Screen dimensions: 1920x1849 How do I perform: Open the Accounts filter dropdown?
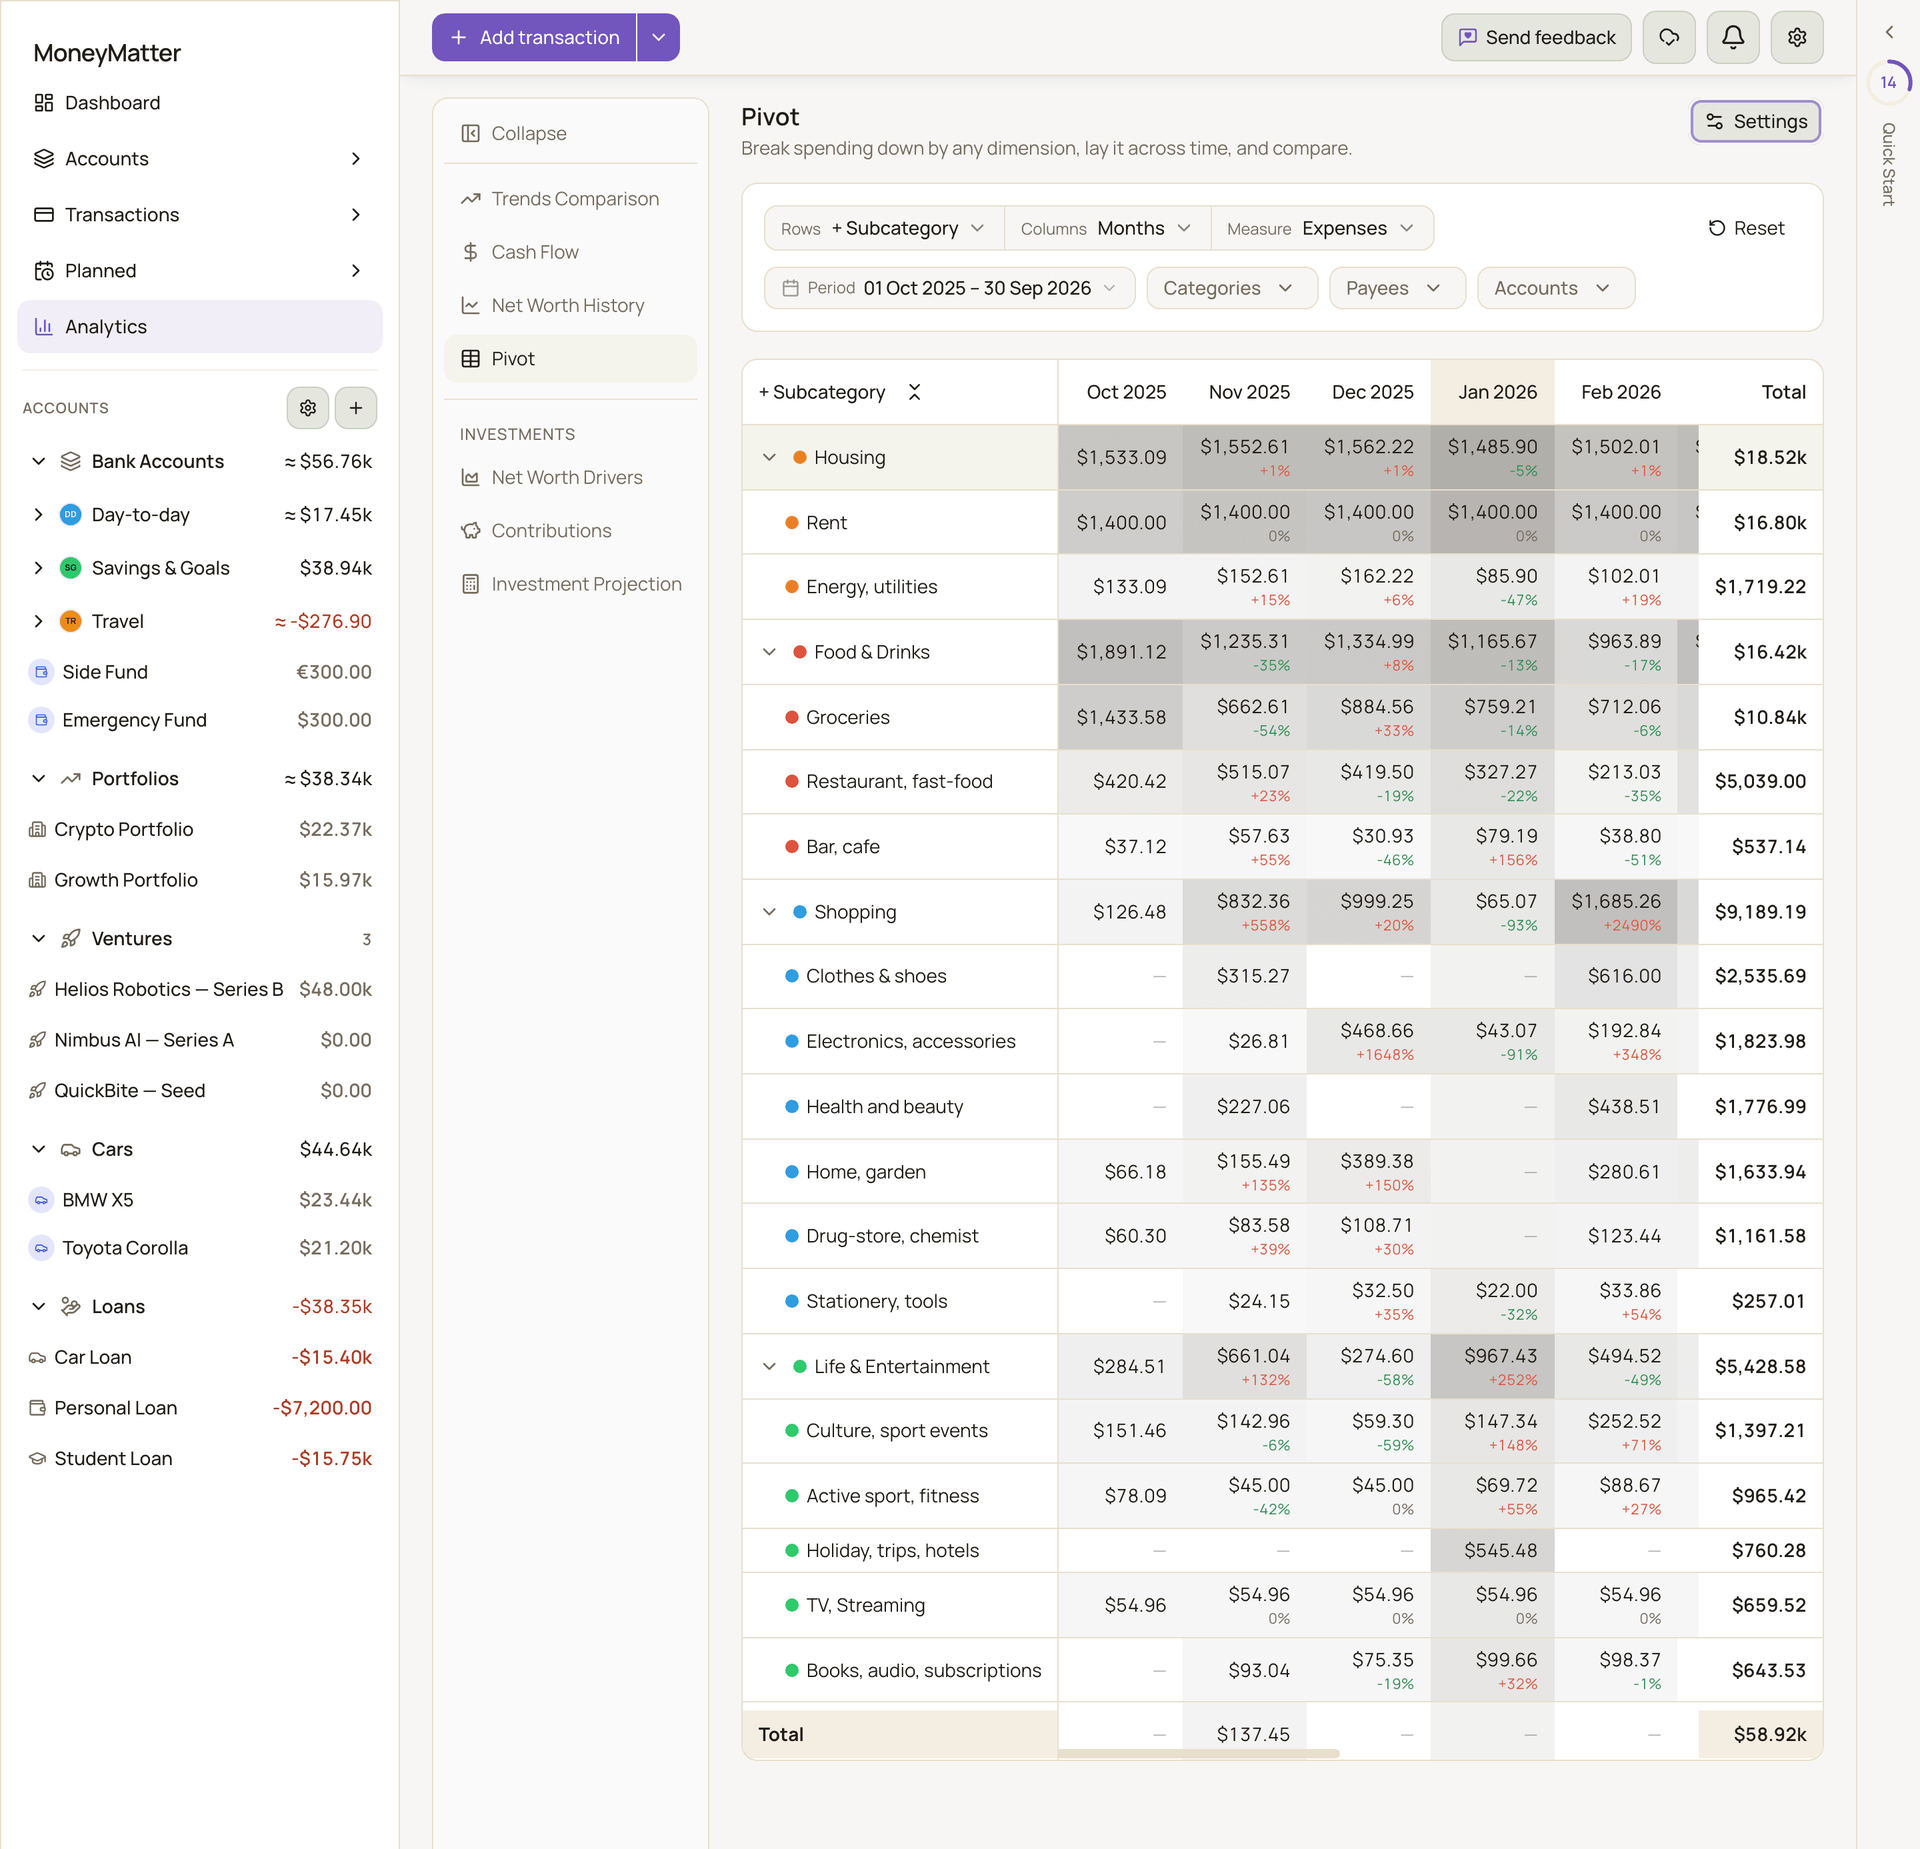click(1555, 288)
